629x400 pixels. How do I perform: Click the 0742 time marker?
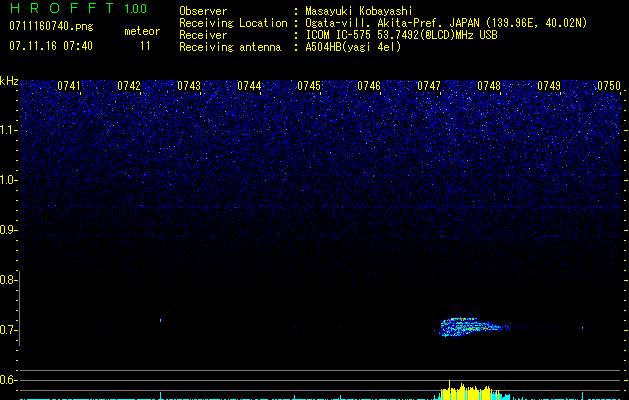click(x=129, y=86)
